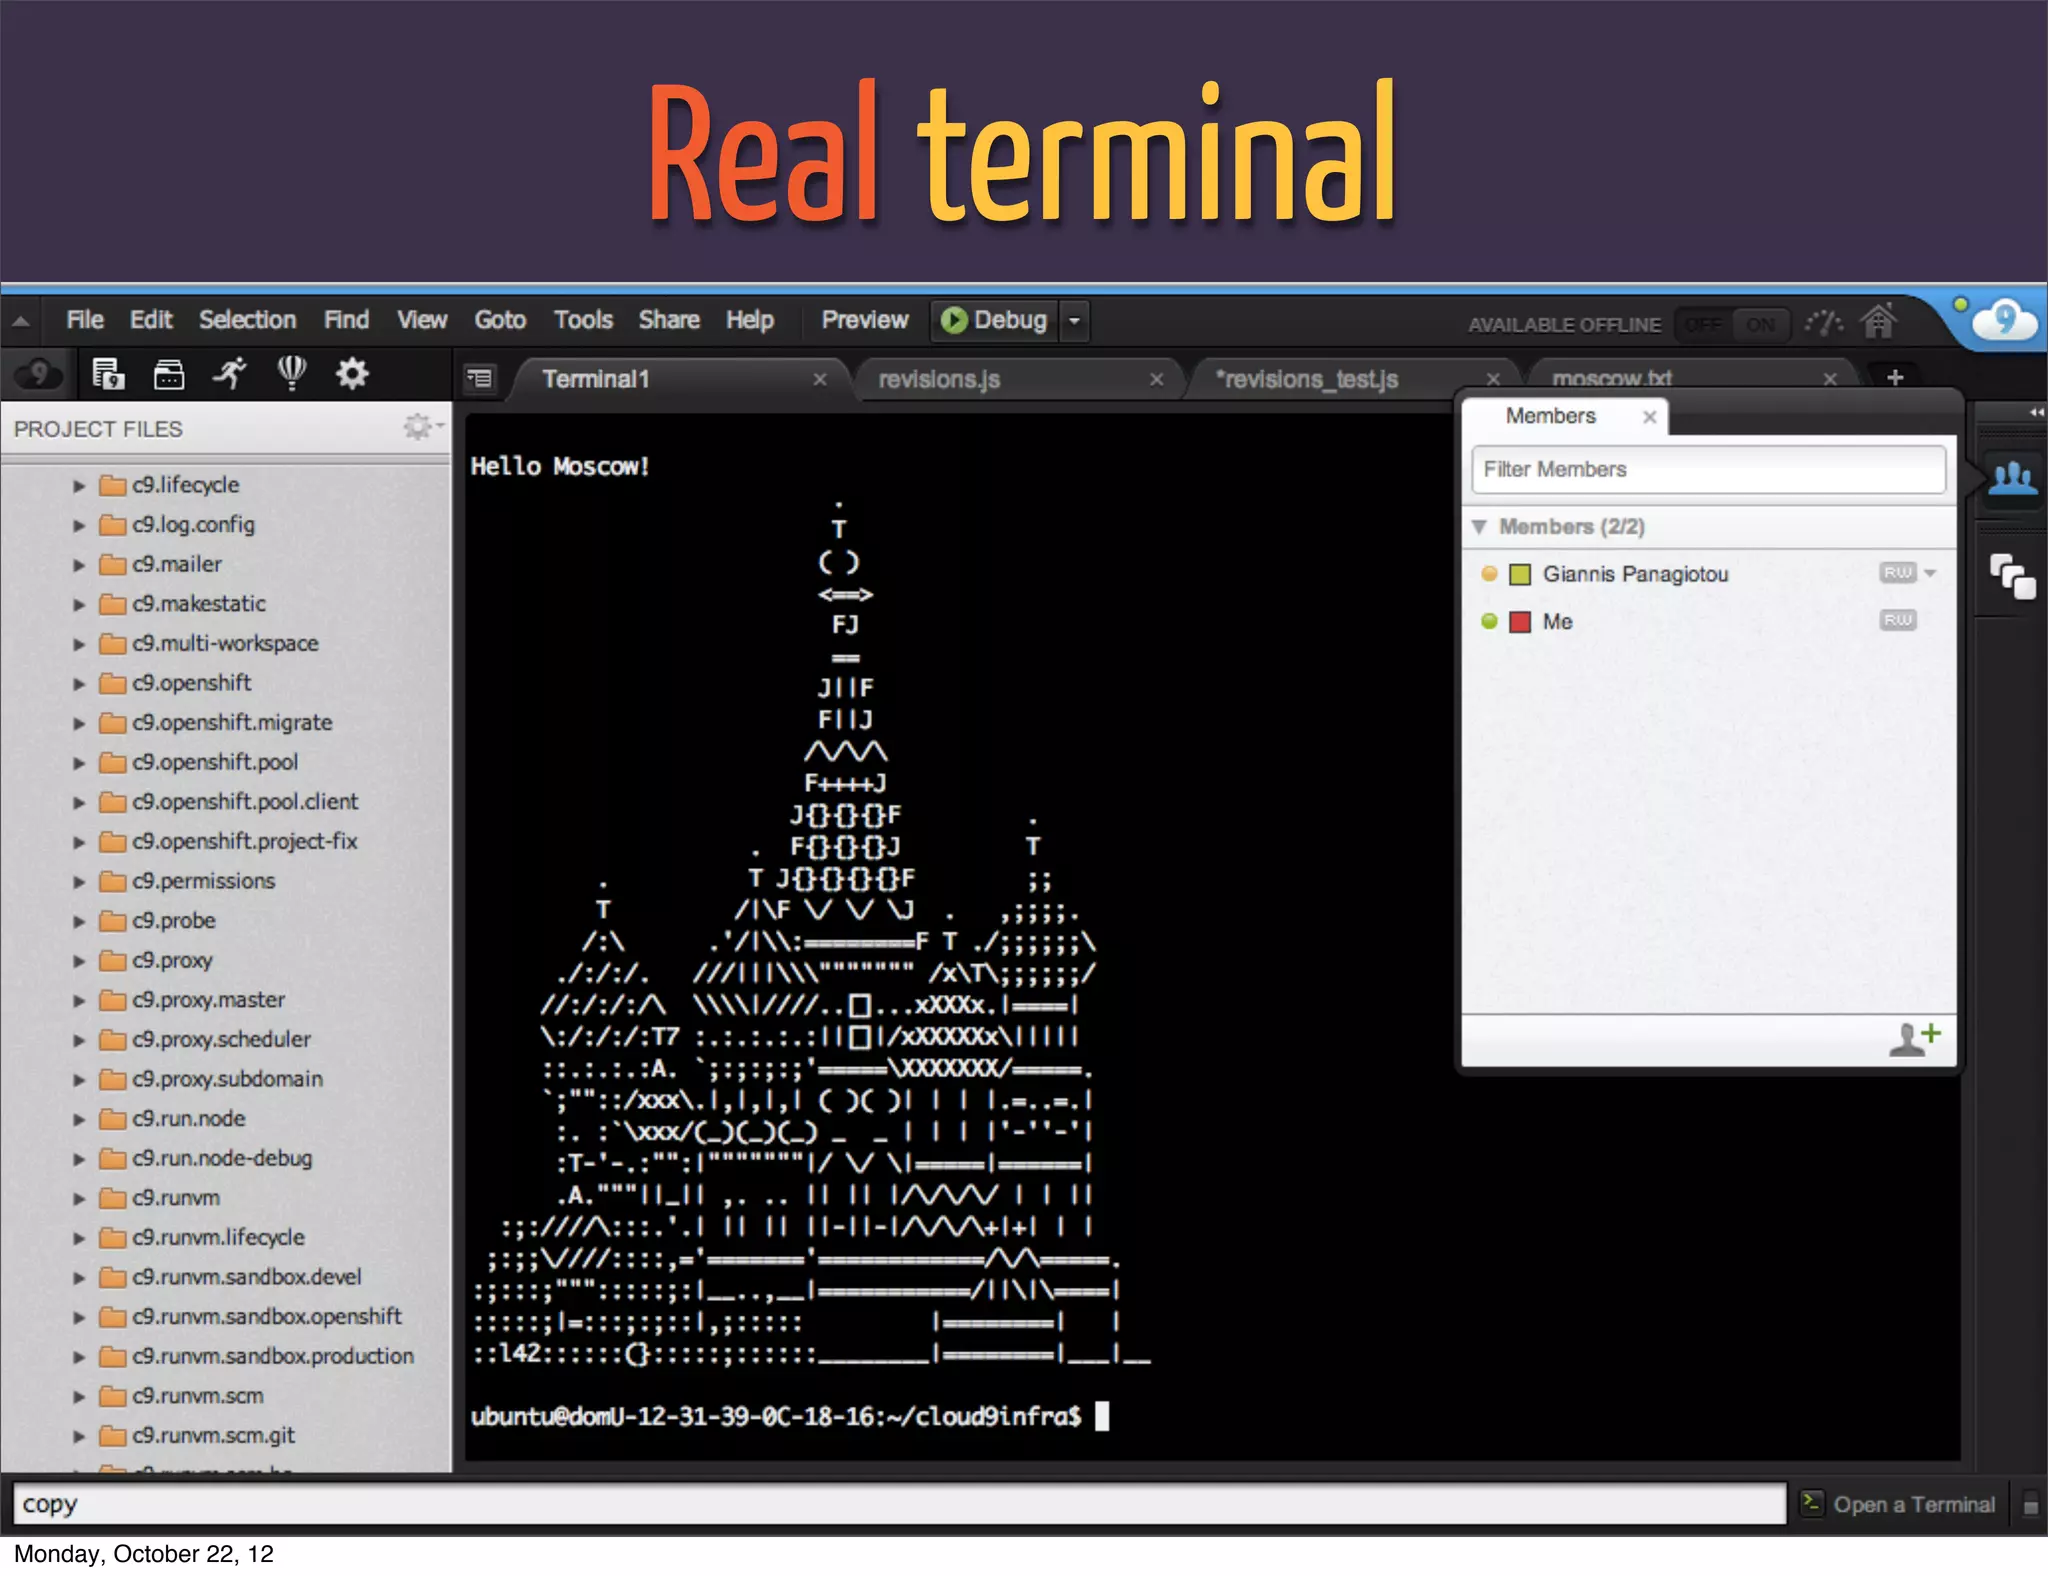Click the red color swatch next to Me
The height and width of the screenshot is (1576, 2048).
pos(1520,622)
